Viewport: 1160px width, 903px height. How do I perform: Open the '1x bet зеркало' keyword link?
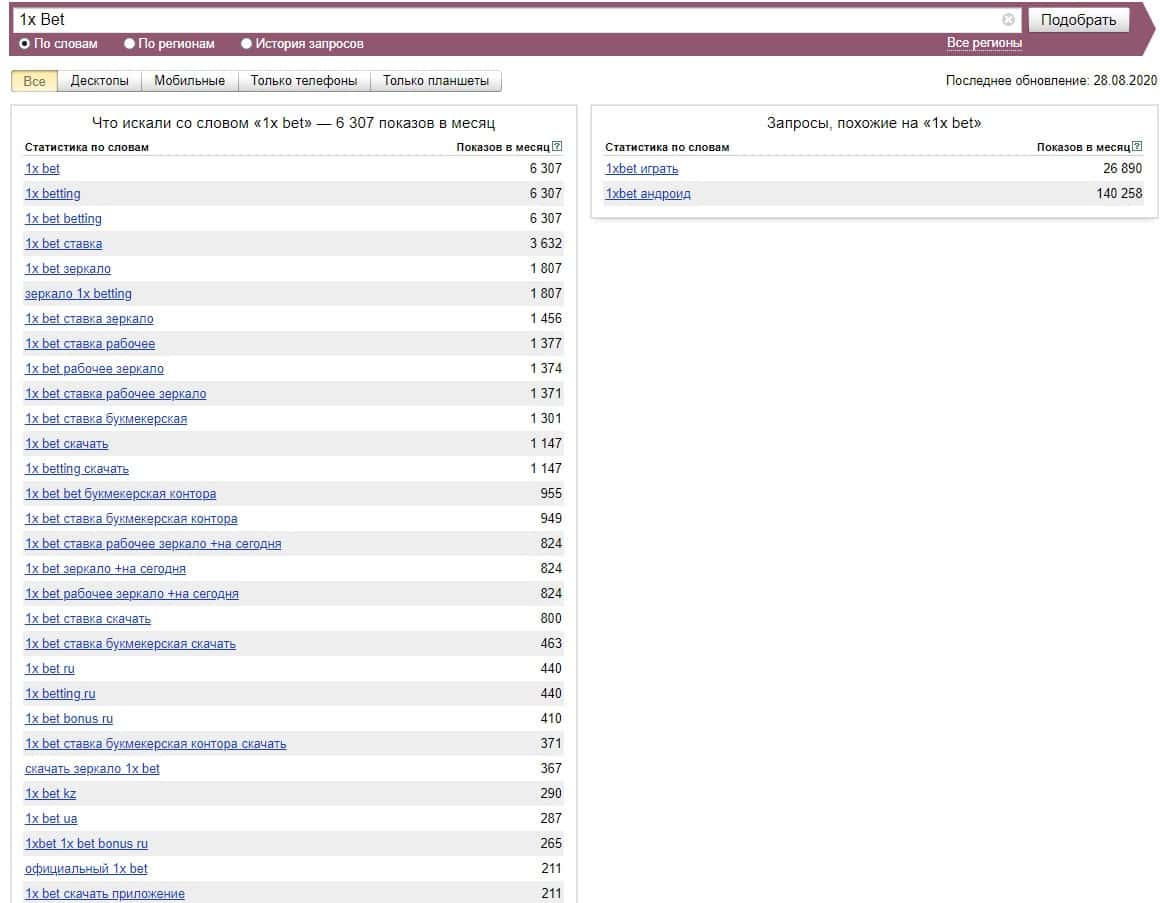tap(68, 269)
